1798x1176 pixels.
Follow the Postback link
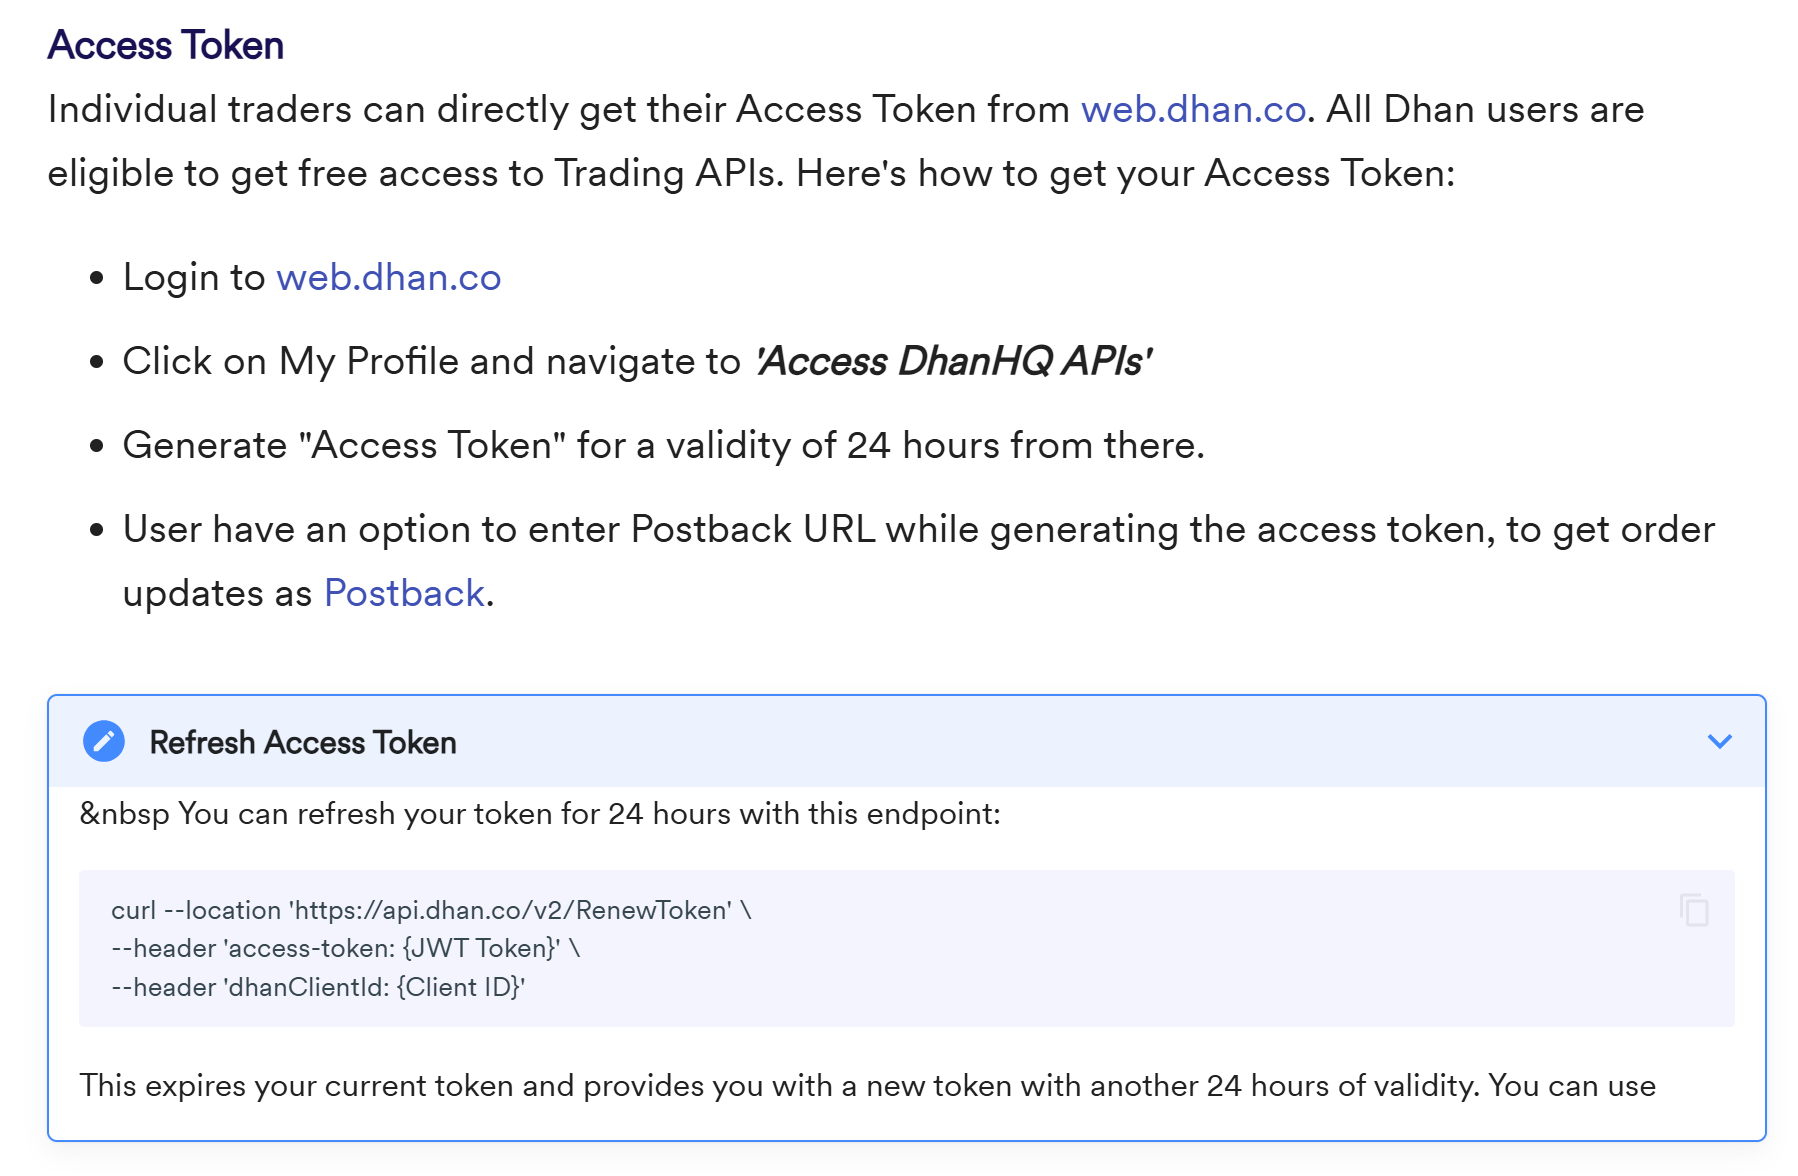404,593
